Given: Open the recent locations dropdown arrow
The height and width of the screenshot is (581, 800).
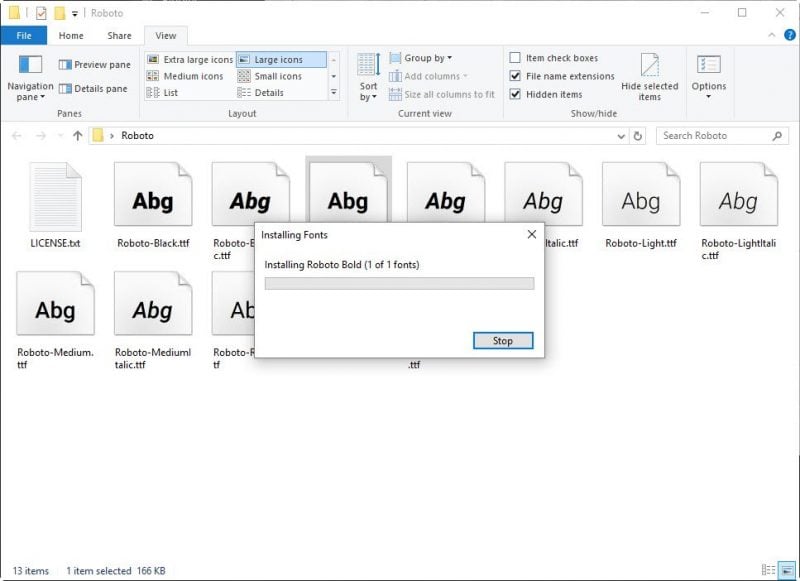Looking at the screenshot, I should pyautogui.click(x=61, y=136).
